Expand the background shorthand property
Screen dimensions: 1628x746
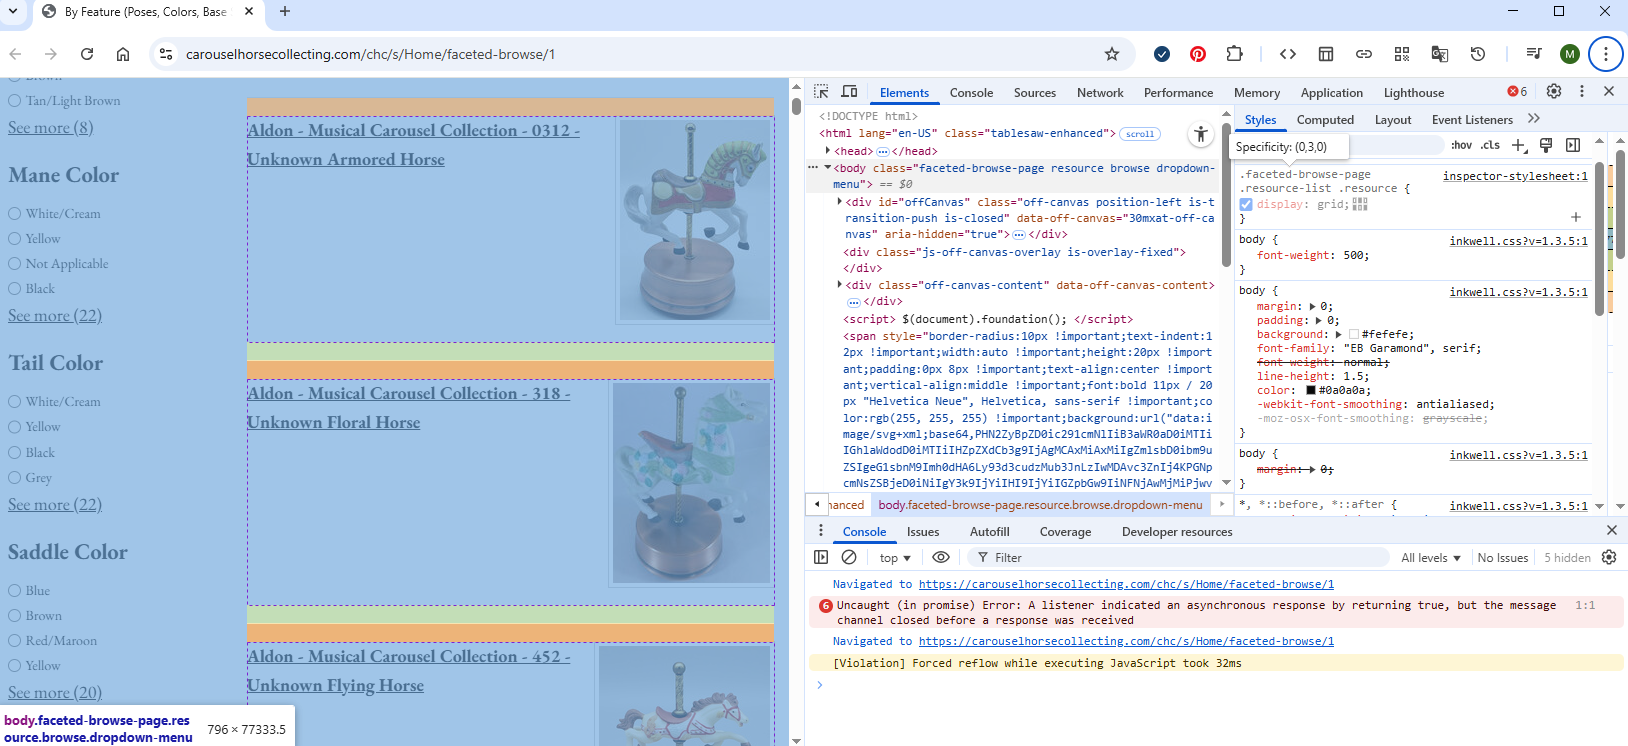coord(1338,335)
